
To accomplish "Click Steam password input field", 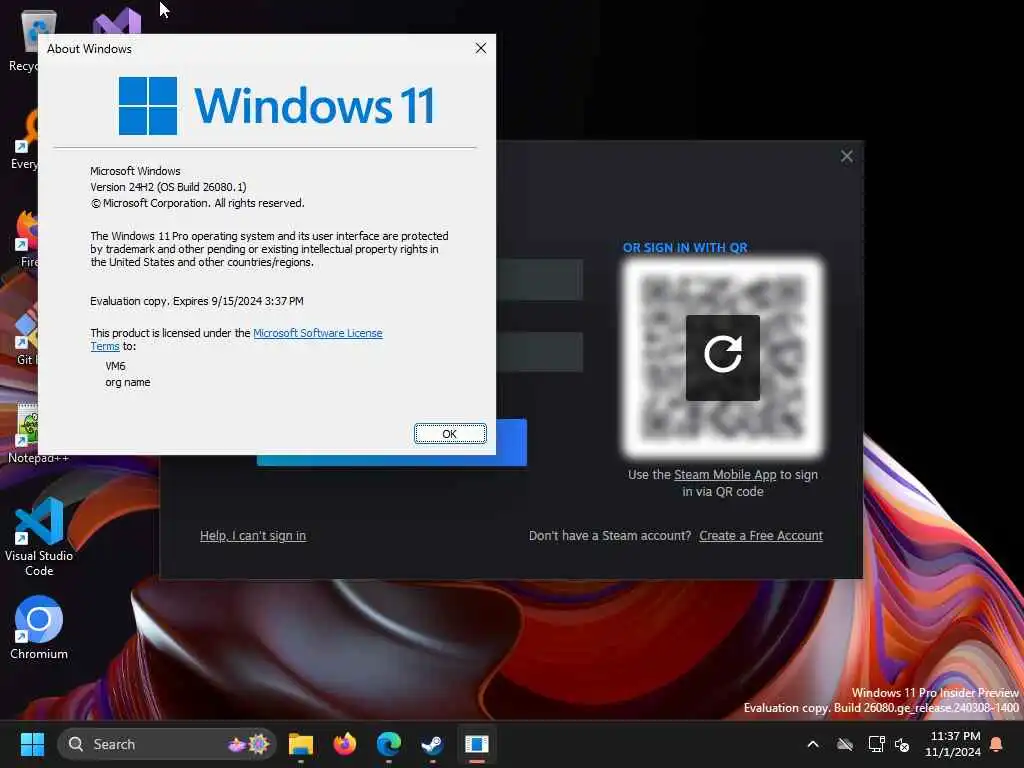I will coord(539,352).
